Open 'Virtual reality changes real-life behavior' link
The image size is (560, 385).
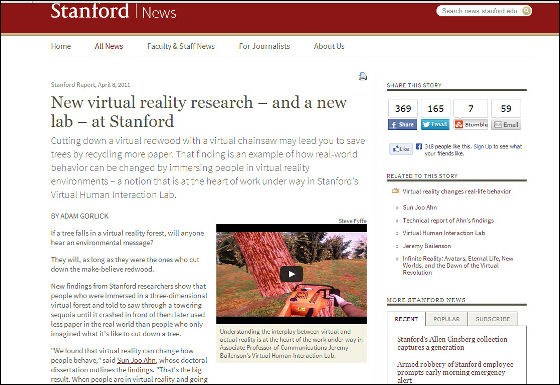click(x=457, y=191)
